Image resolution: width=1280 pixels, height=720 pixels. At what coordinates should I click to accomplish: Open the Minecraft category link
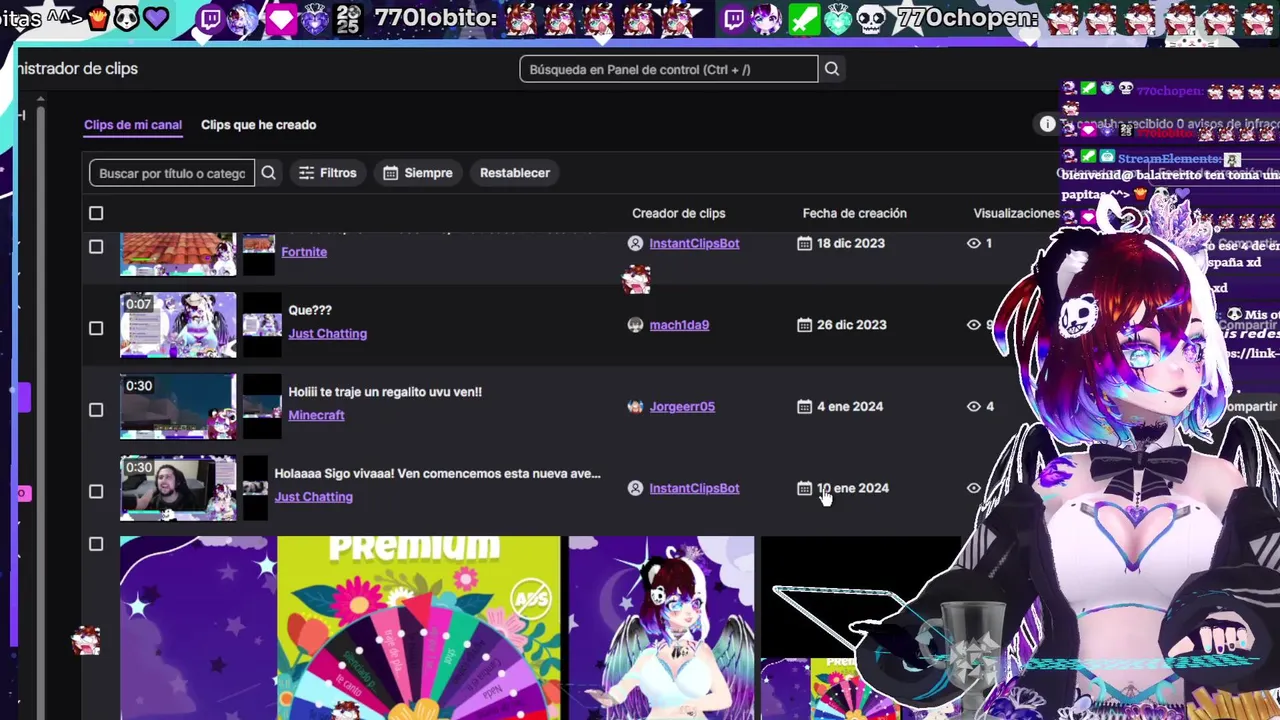[316, 415]
